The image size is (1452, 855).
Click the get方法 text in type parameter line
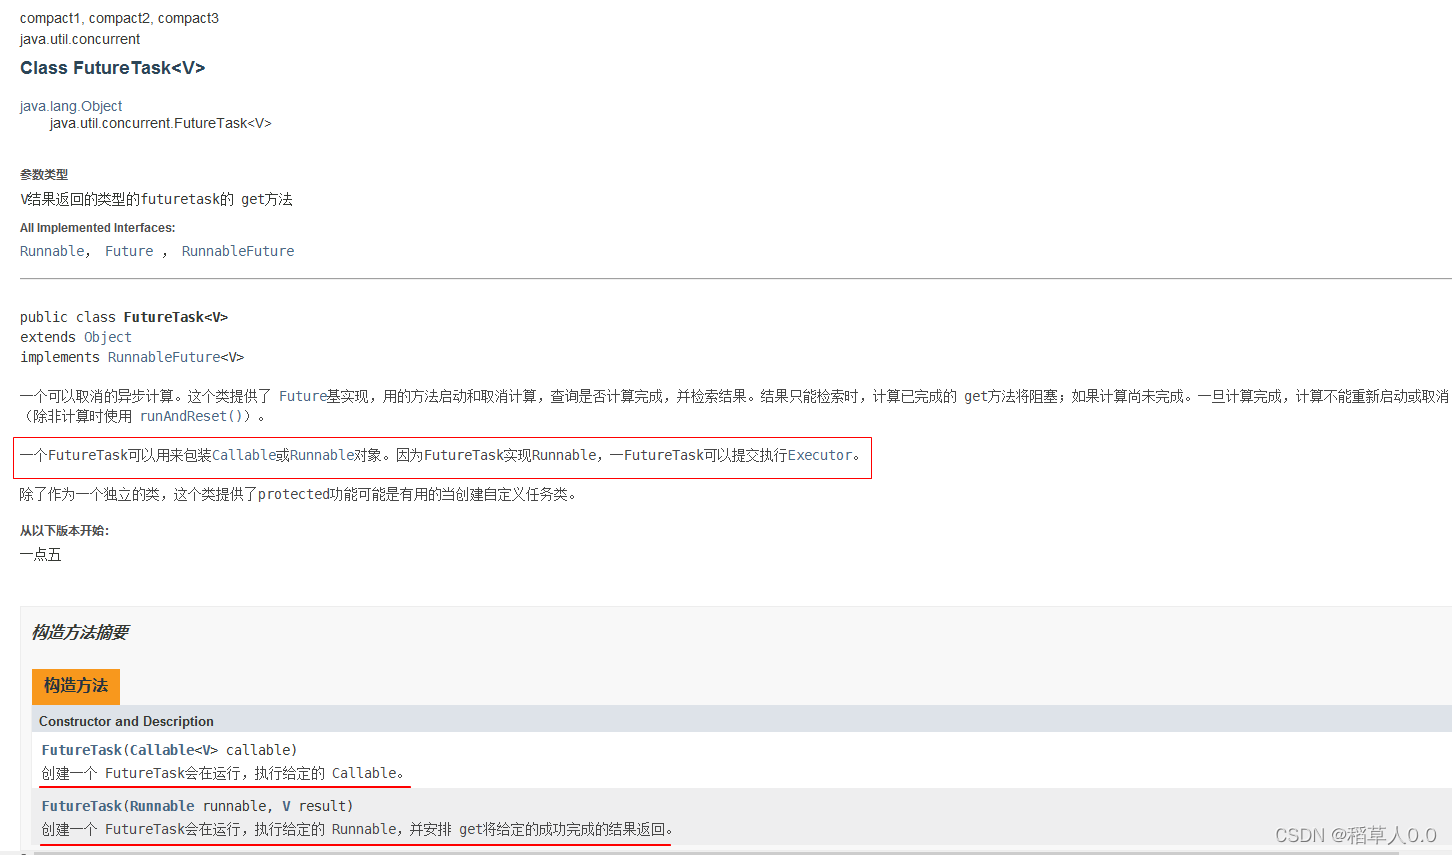click(x=267, y=199)
